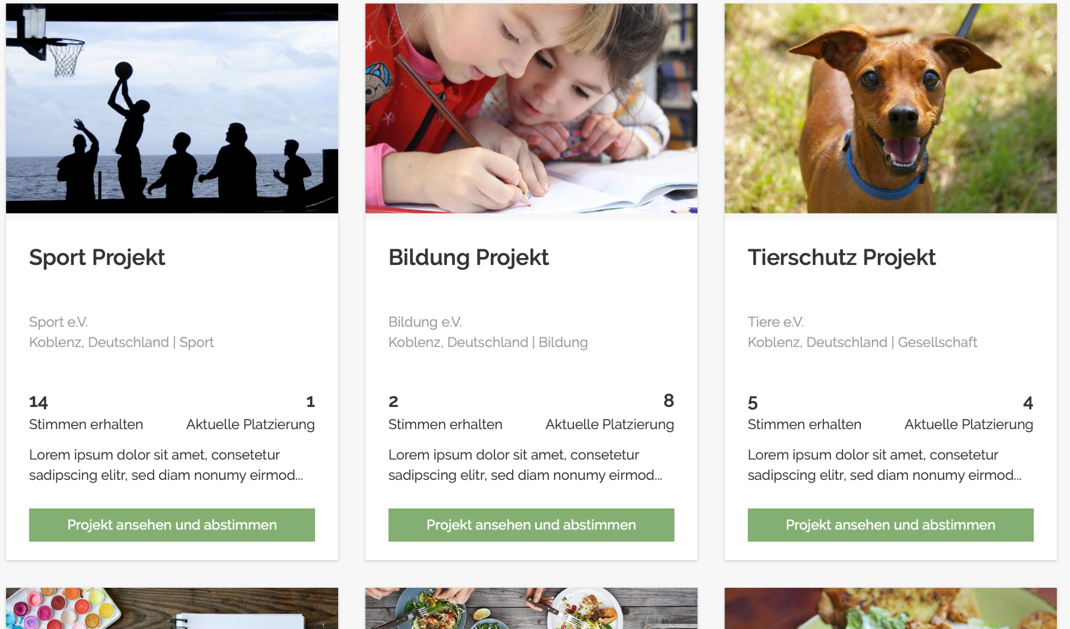The width and height of the screenshot is (1070, 629).
Task: Open the 'Tierschutz Projekt' title
Action: [841, 258]
